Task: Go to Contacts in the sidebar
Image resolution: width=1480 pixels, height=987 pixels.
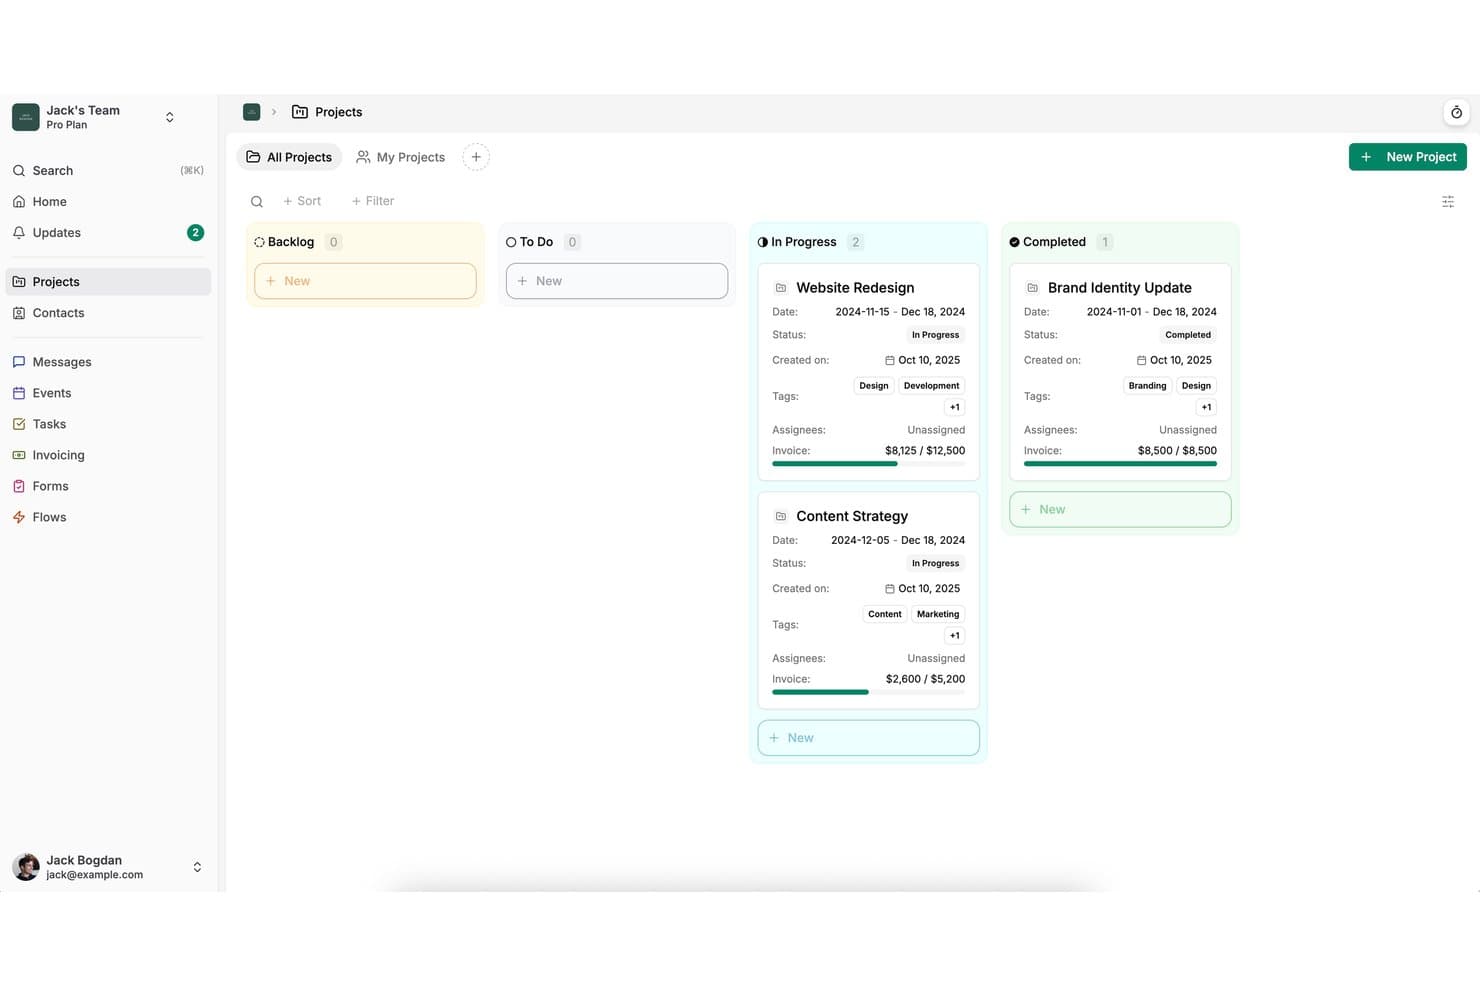Action: 108,313
